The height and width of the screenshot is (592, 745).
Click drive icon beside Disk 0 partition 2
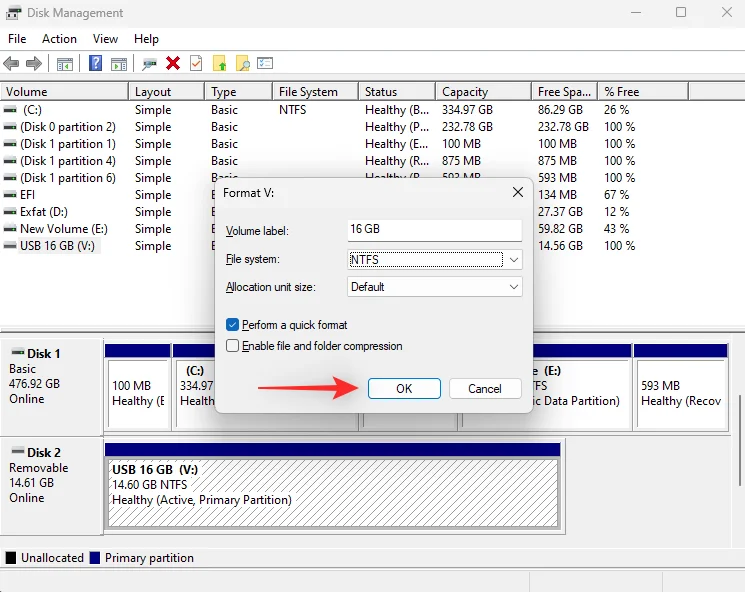10,127
